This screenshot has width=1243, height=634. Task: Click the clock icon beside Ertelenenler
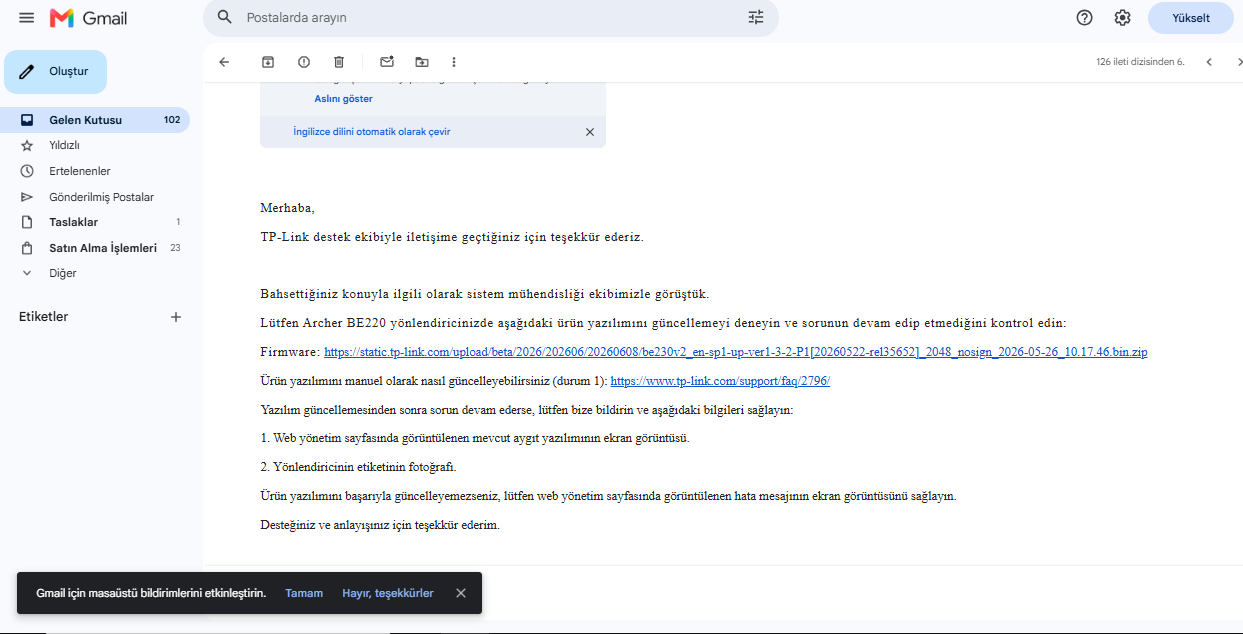(x=27, y=171)
